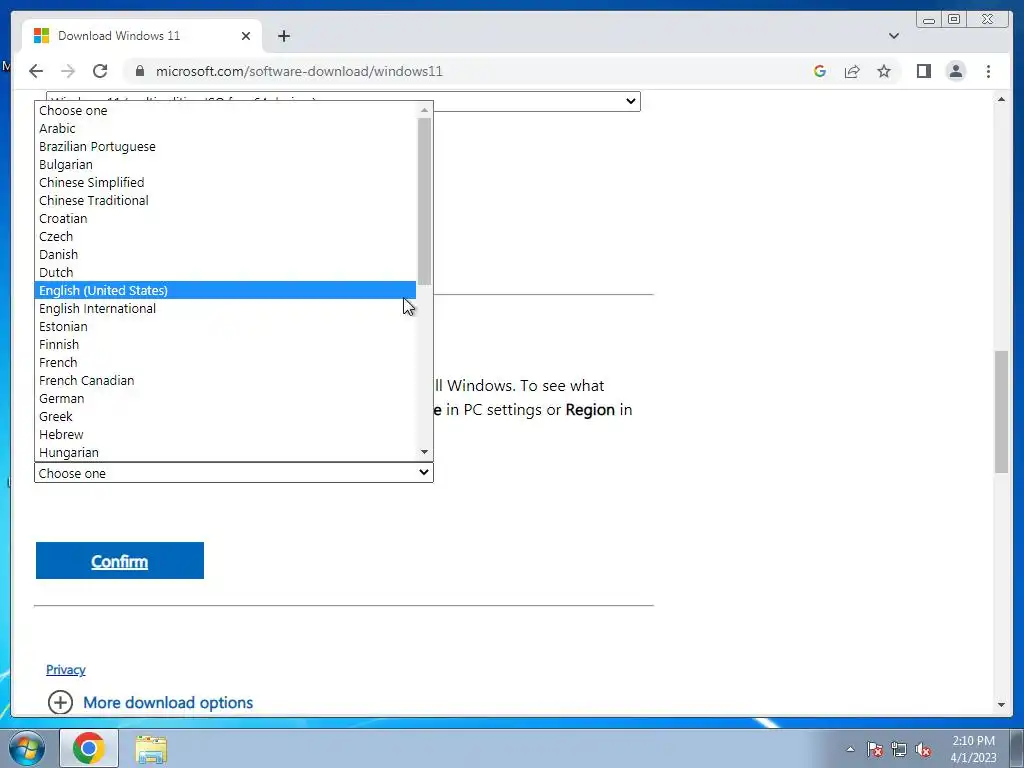Image resolution: width=1024 pixels, height=768 pixels.
Task: Open the site info lock icon
Action: [x=139, y=71]
